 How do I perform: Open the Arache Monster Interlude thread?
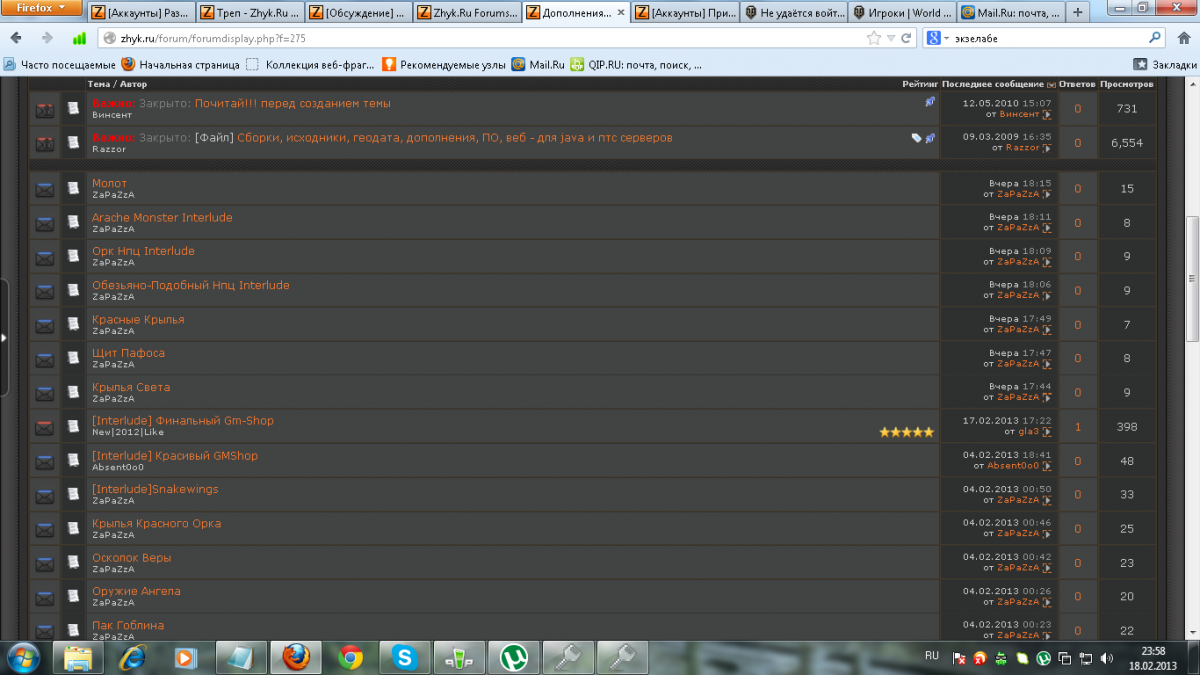click(162, 217)
